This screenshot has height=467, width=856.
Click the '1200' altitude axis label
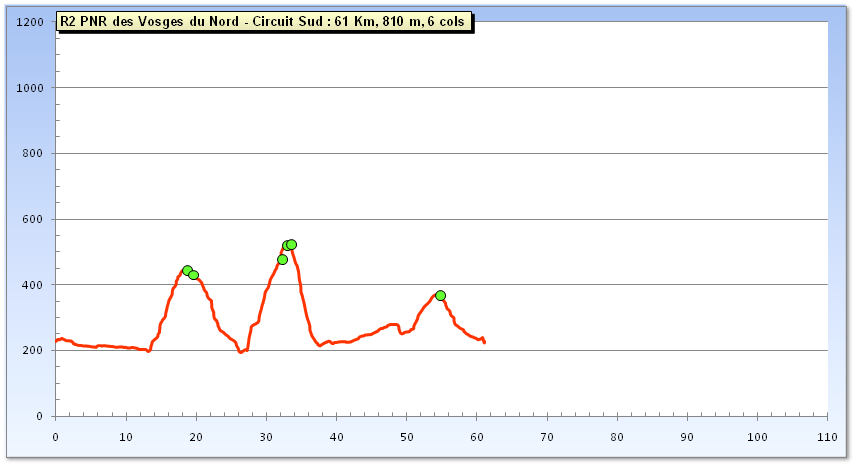coord(30,22)
